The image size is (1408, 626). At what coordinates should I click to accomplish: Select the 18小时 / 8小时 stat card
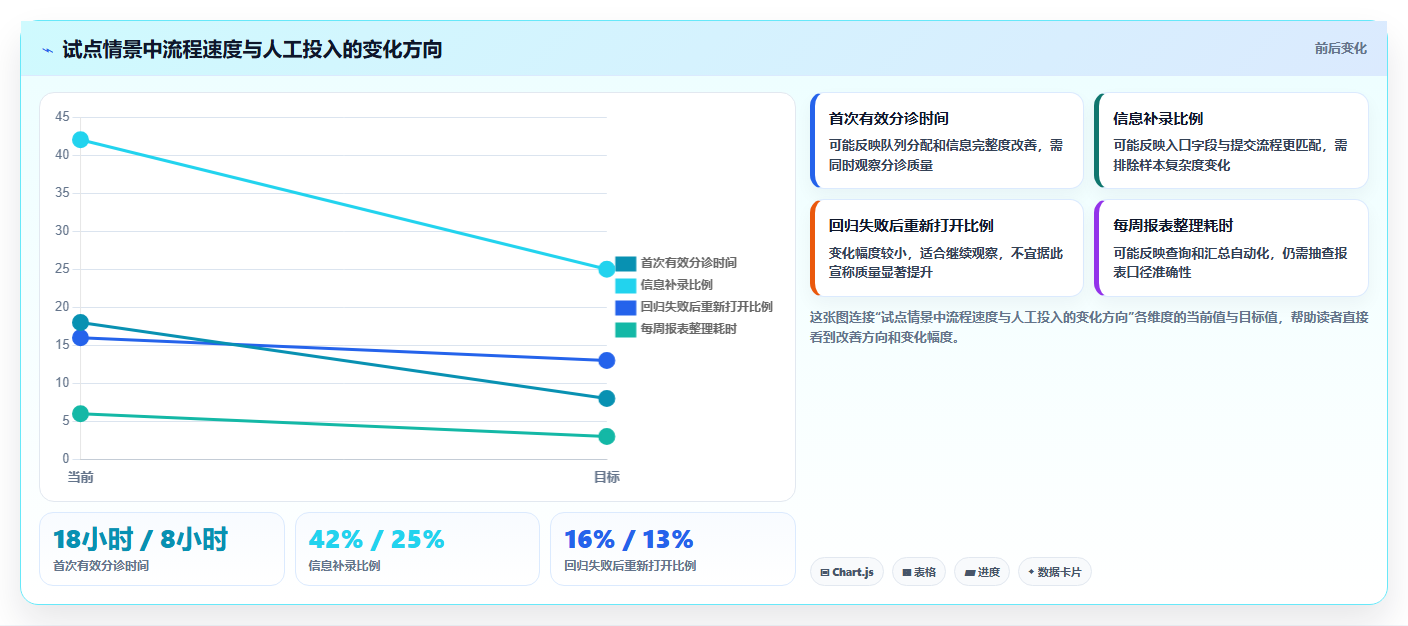[162, 549]
